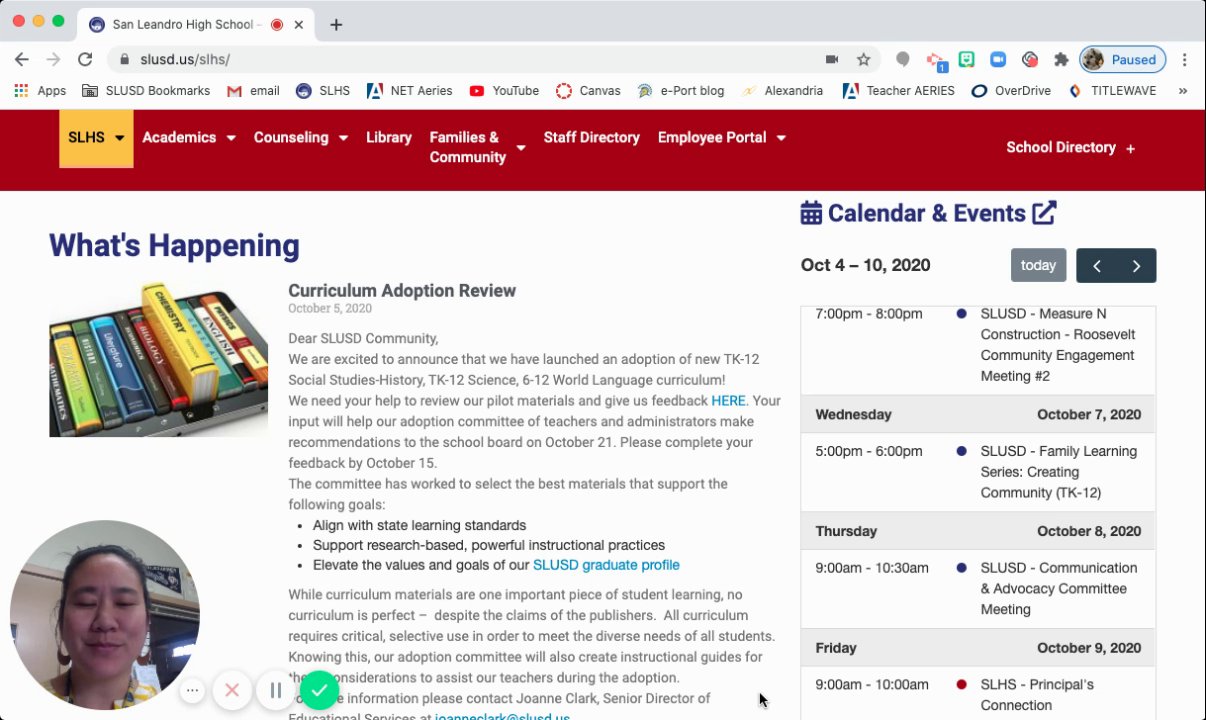Click the calendar today button
Image resolution: width=1206 pixels, height=720 pixels.
pos(1038,265)
